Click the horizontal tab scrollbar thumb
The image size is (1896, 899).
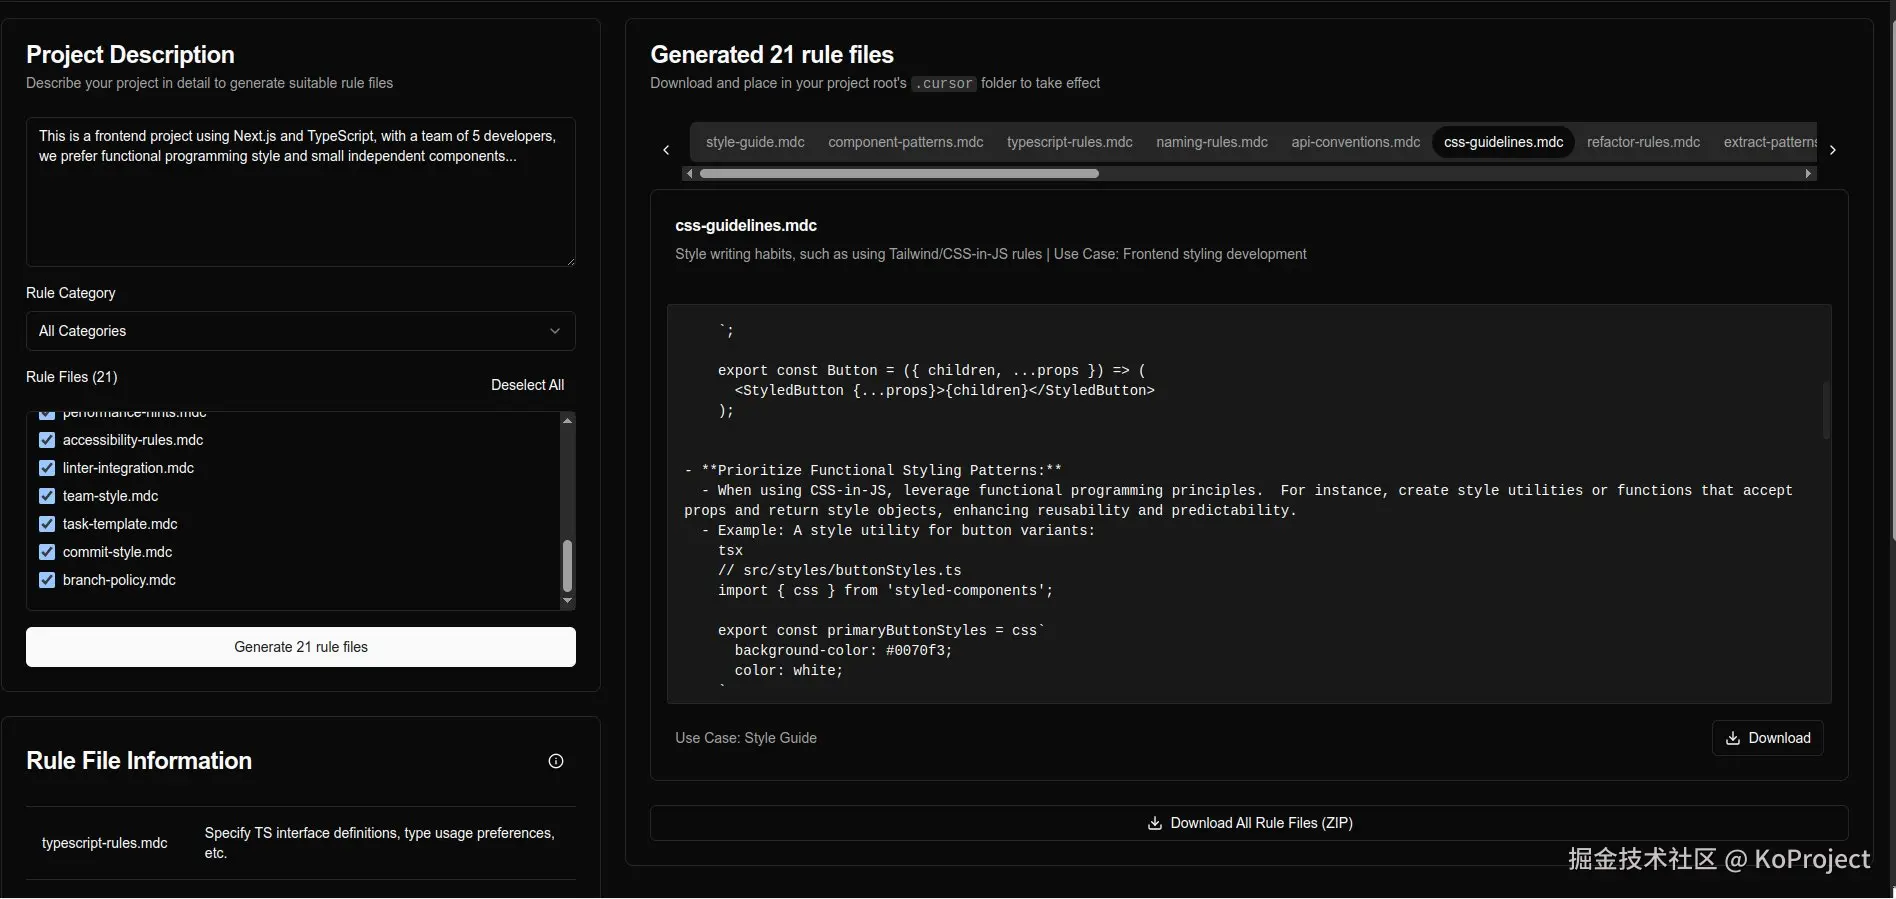[x=898, y=174]
